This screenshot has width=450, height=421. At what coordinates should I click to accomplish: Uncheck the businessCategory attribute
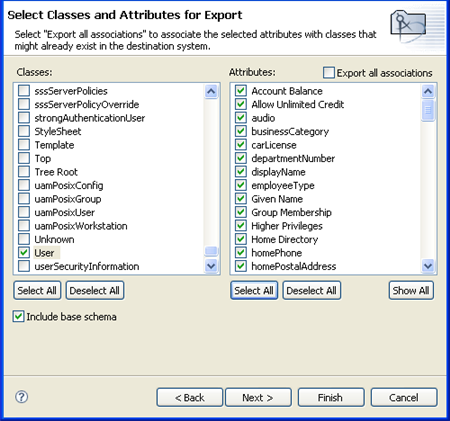(x=241, y=131)
